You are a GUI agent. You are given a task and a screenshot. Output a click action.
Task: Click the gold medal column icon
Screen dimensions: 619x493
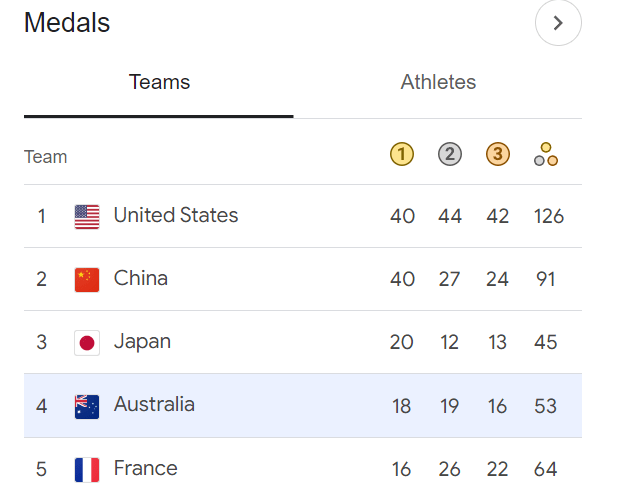tap(402, 154)
